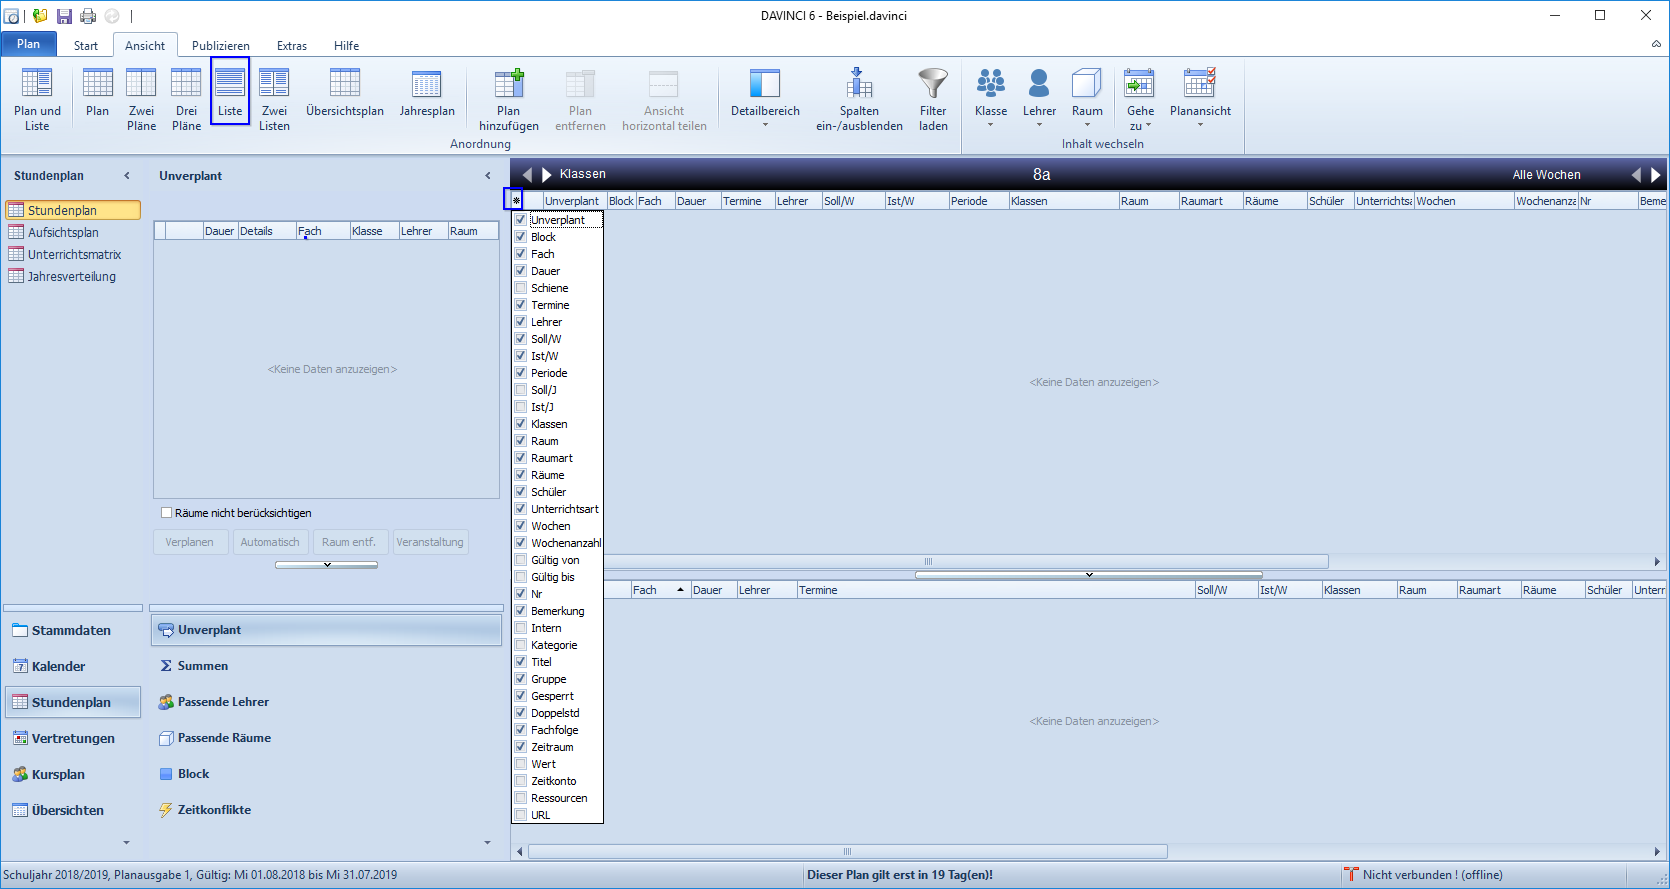The image size is (1670, 889).
Task: Open the Hilfe tab
Action: pos(347,46)
